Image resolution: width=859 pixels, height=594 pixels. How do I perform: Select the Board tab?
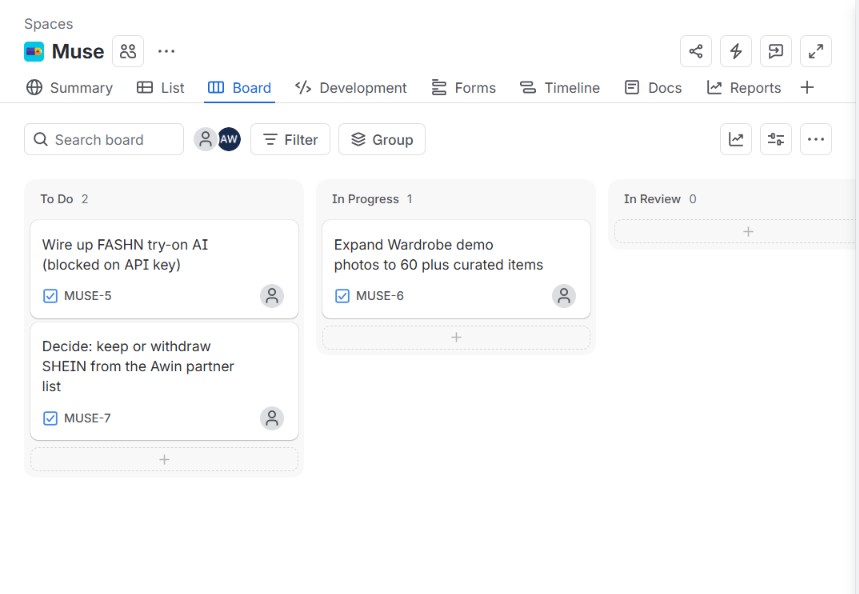tap(239, 88)
